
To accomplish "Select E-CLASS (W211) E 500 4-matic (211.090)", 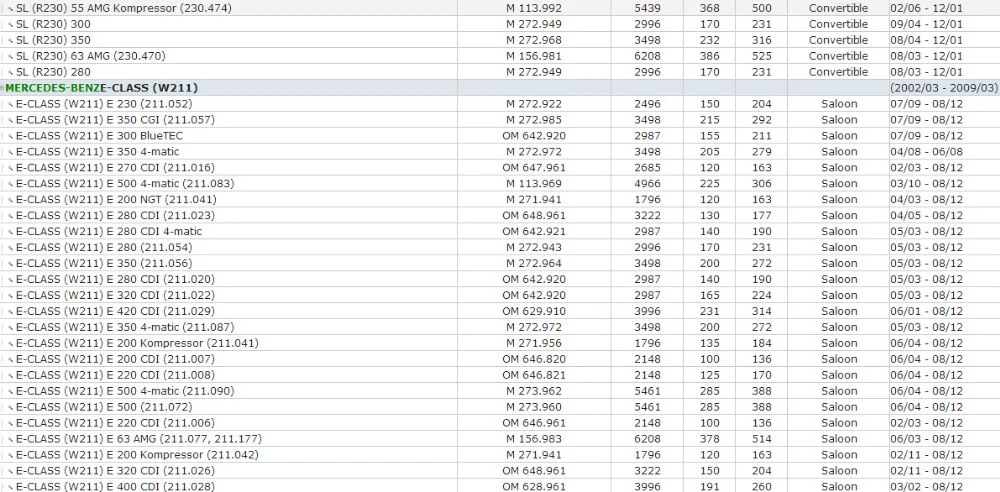I will coord(125,391).
